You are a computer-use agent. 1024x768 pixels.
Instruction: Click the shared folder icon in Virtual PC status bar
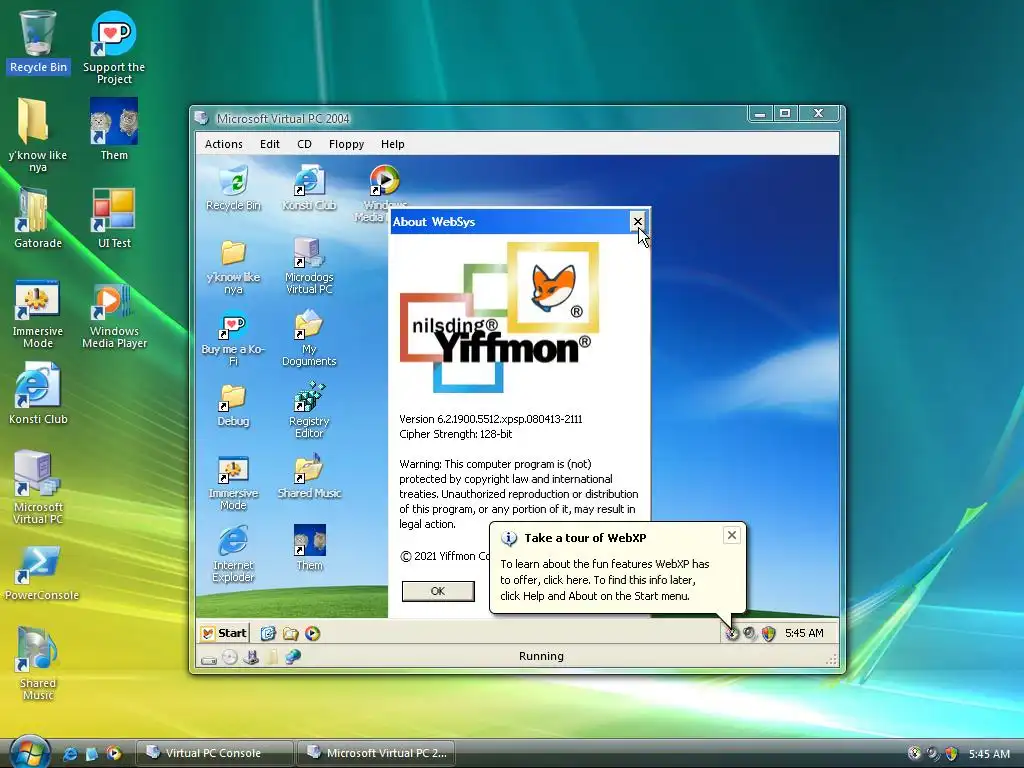tap(272, 656)
